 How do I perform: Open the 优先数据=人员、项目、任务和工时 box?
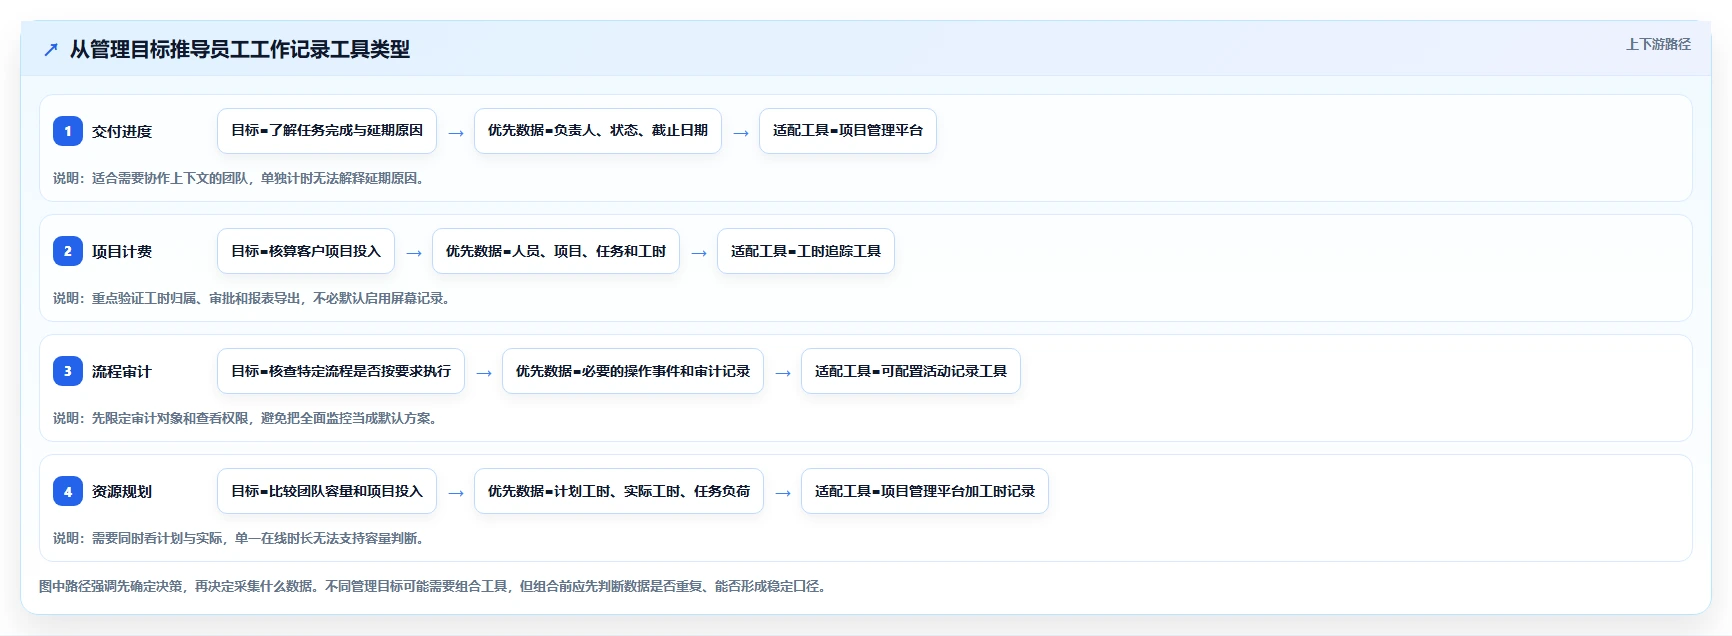556,251
